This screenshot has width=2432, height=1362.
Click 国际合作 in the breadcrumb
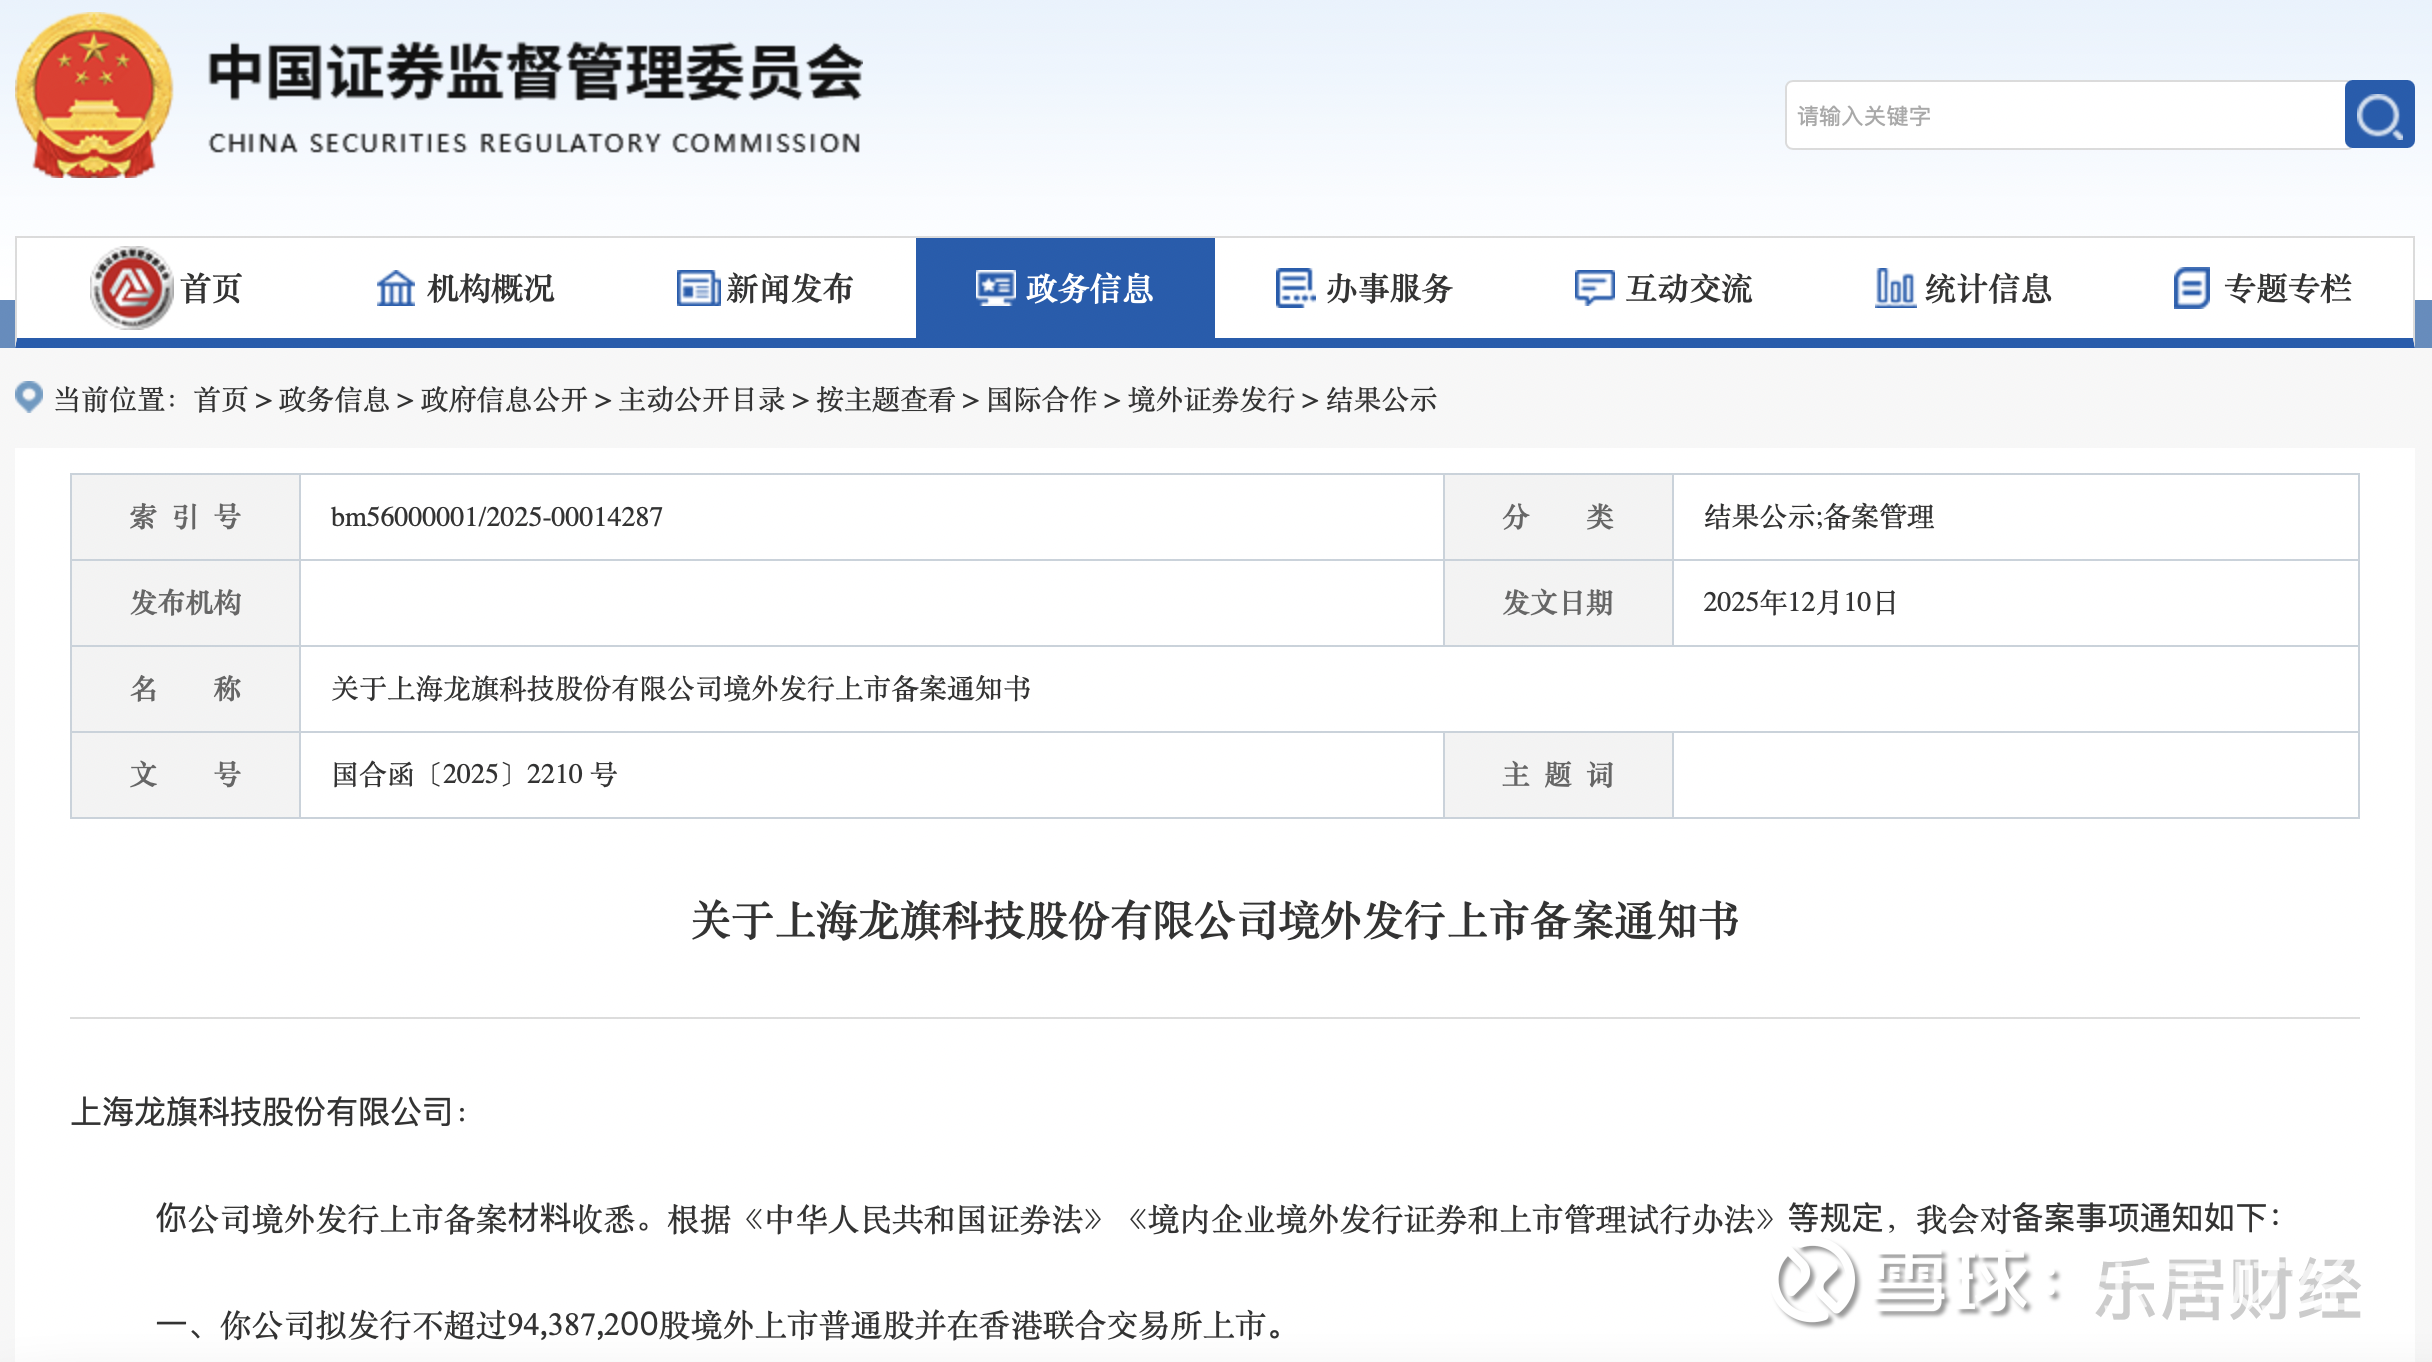point(1041,400)
